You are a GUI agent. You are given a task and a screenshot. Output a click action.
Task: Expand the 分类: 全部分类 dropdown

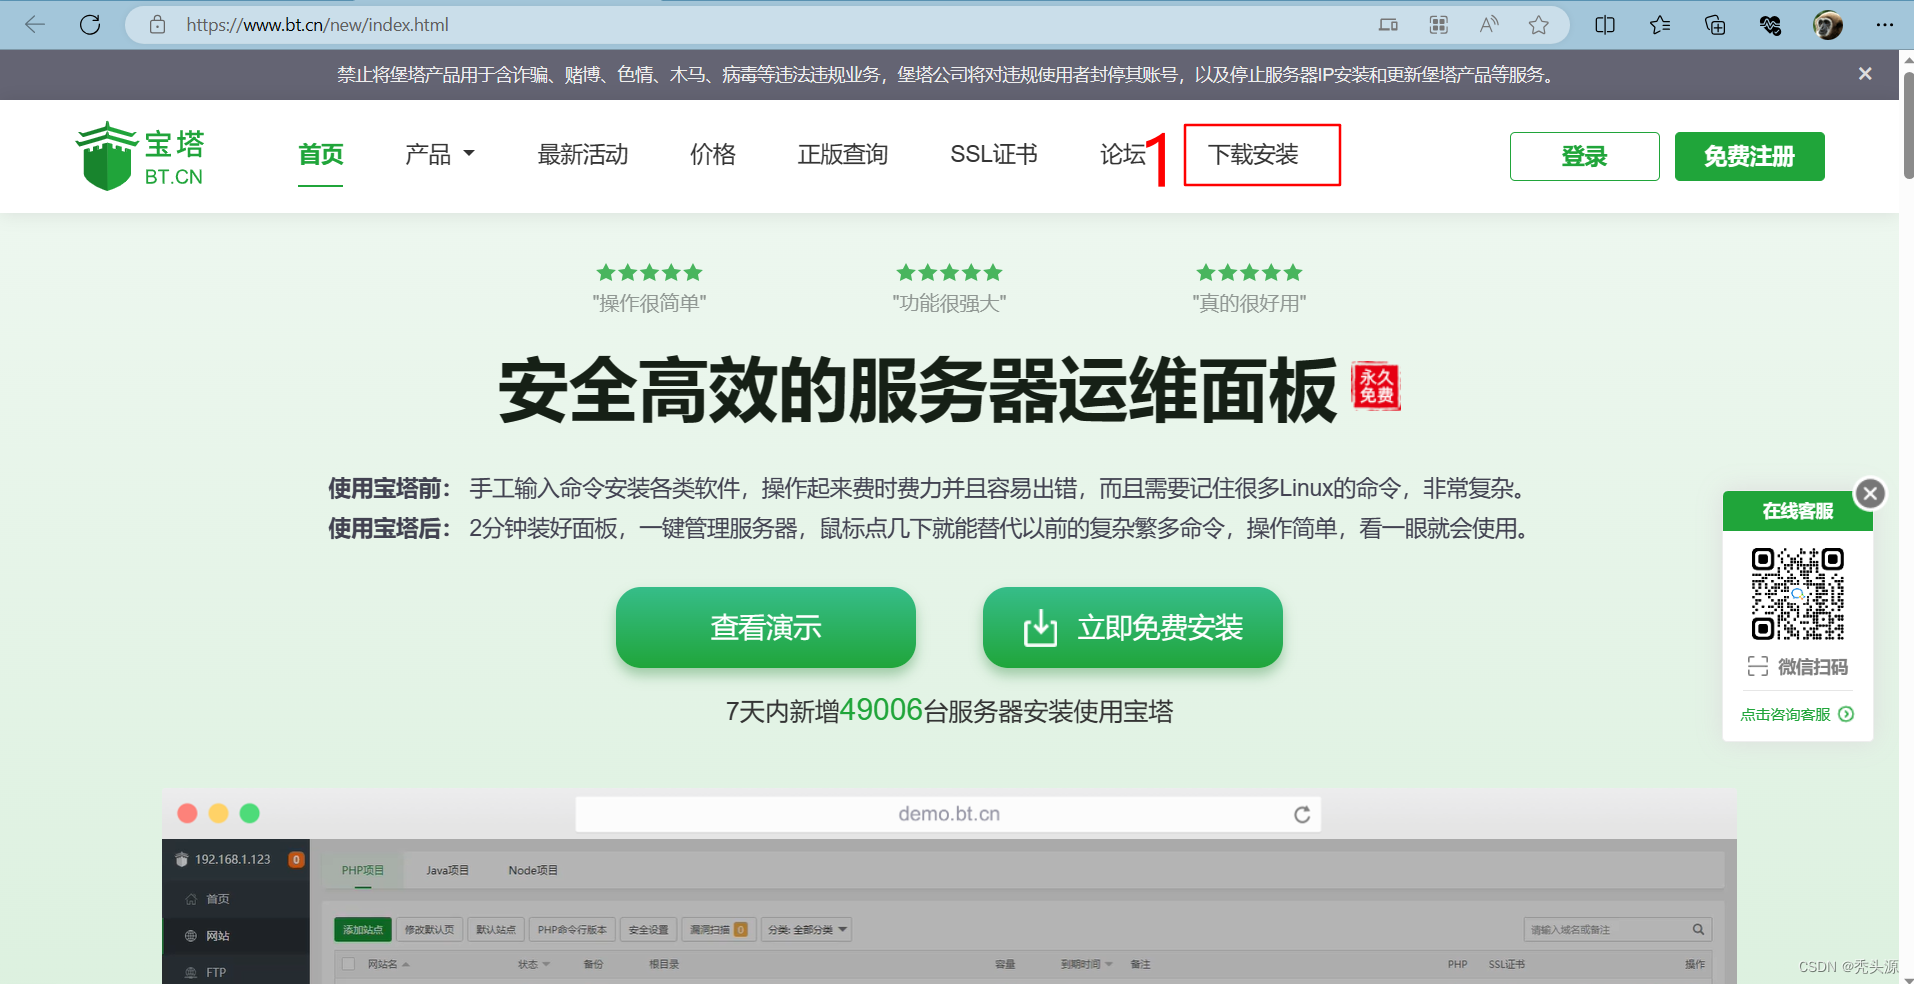coord(806,929)
